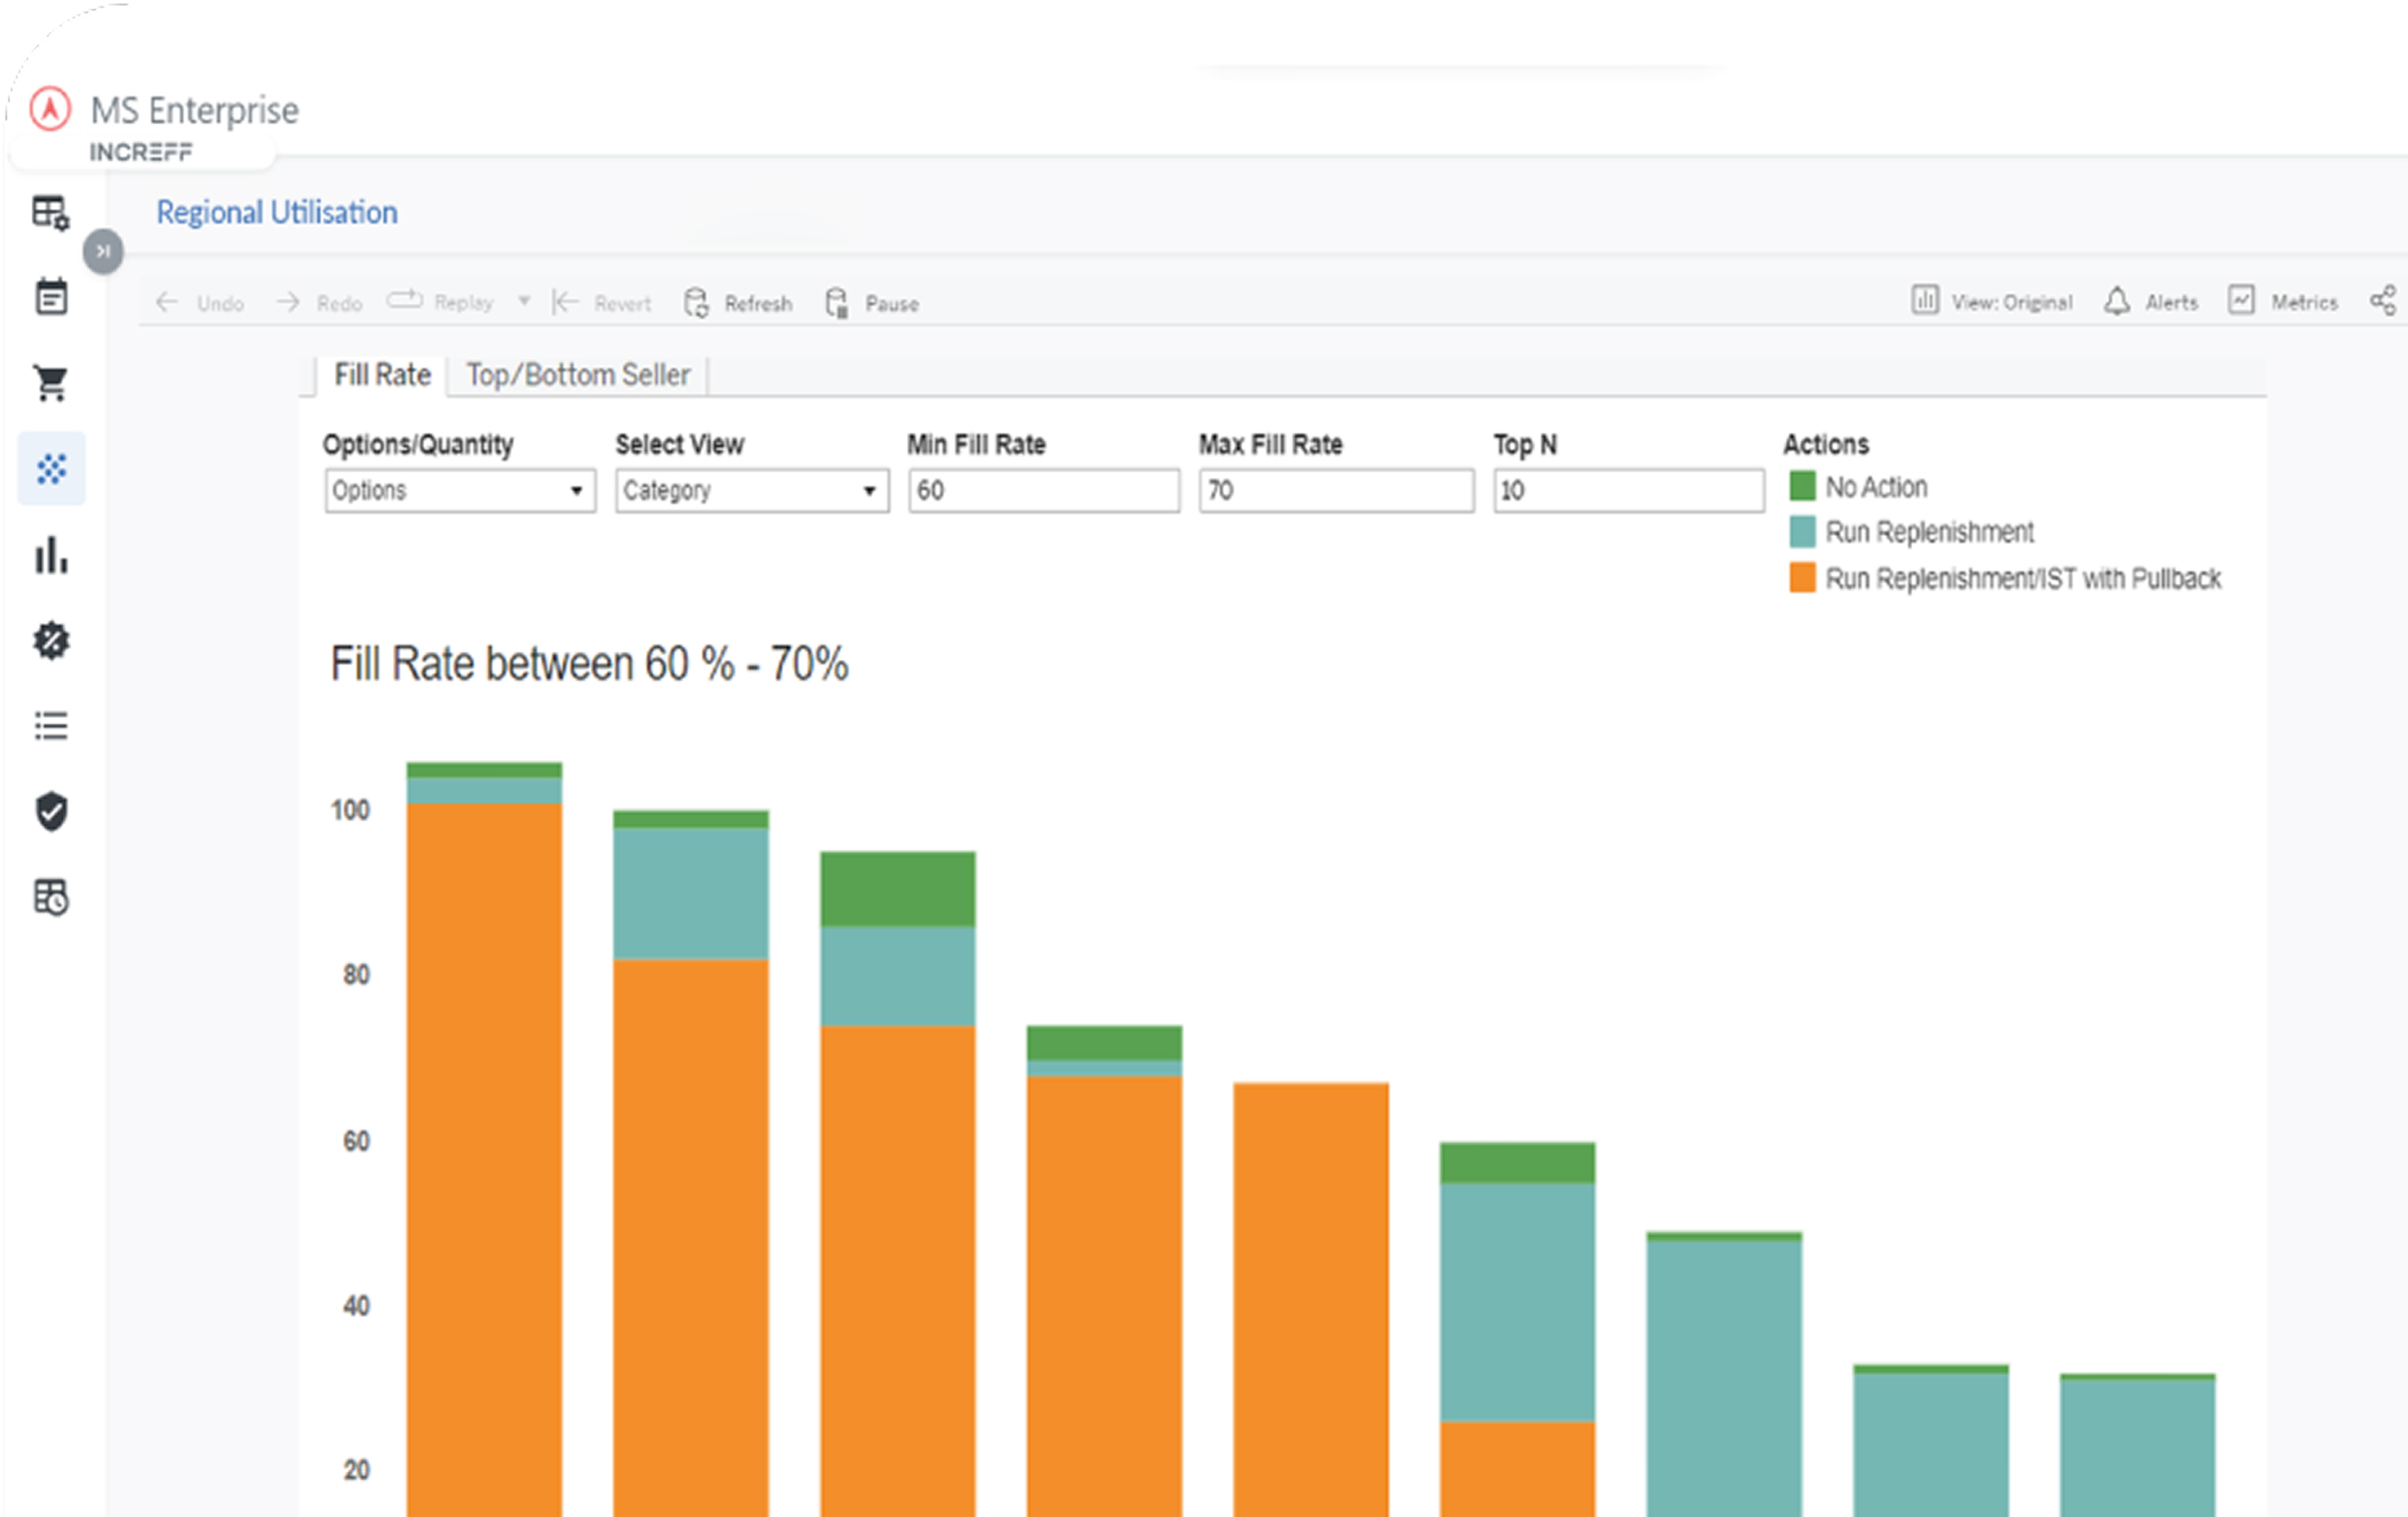Click the discount badge sidebar icon

pyautogui.click(x=51, y=640)
